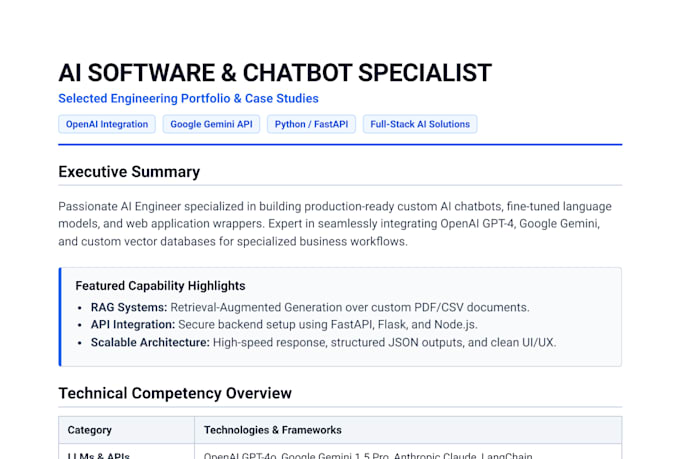Click text 'custom PDF/CSV documents'
This screenshot has height=459, width=680.
tap(450, 307)
